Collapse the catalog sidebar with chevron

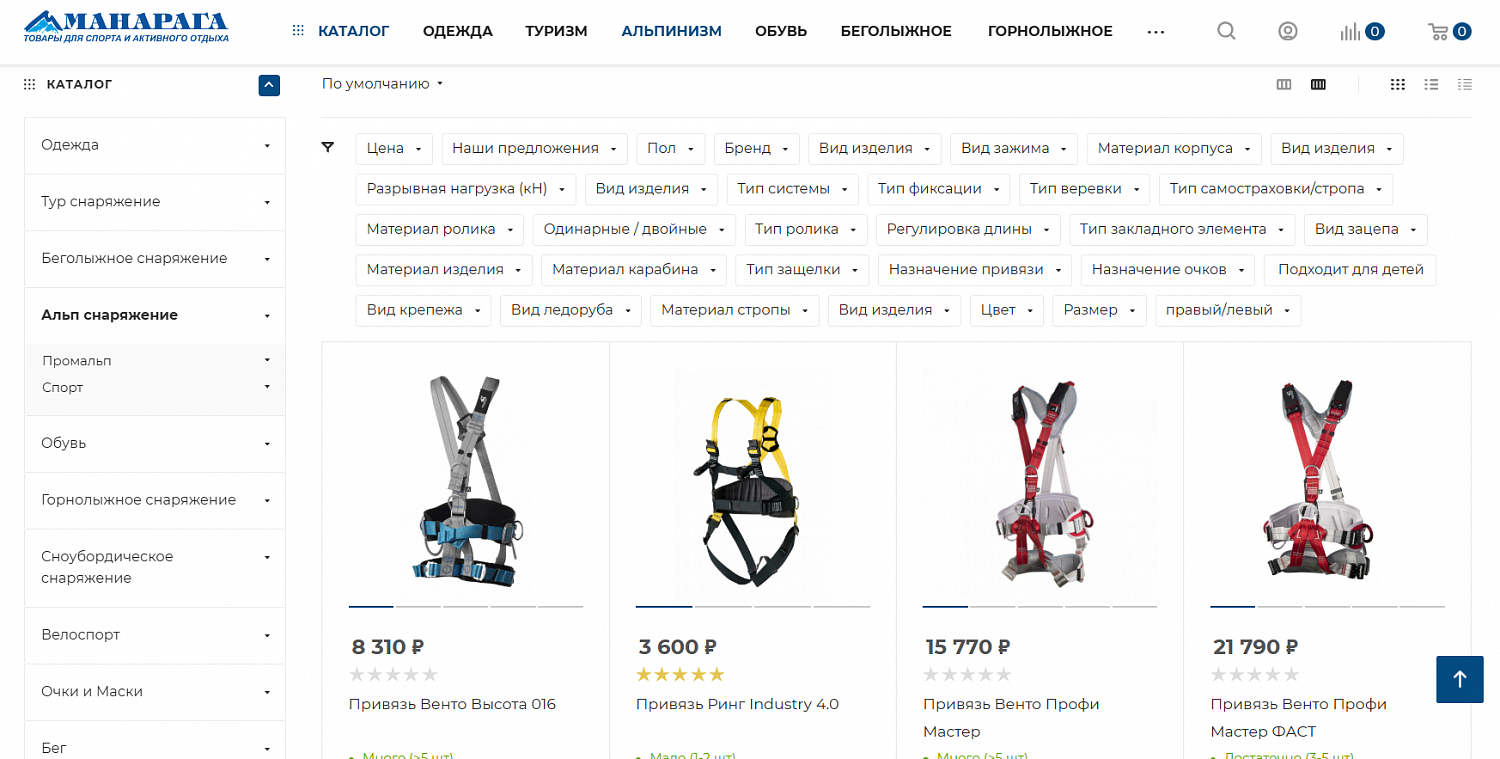pyautogui.click(x=269, y=85)
